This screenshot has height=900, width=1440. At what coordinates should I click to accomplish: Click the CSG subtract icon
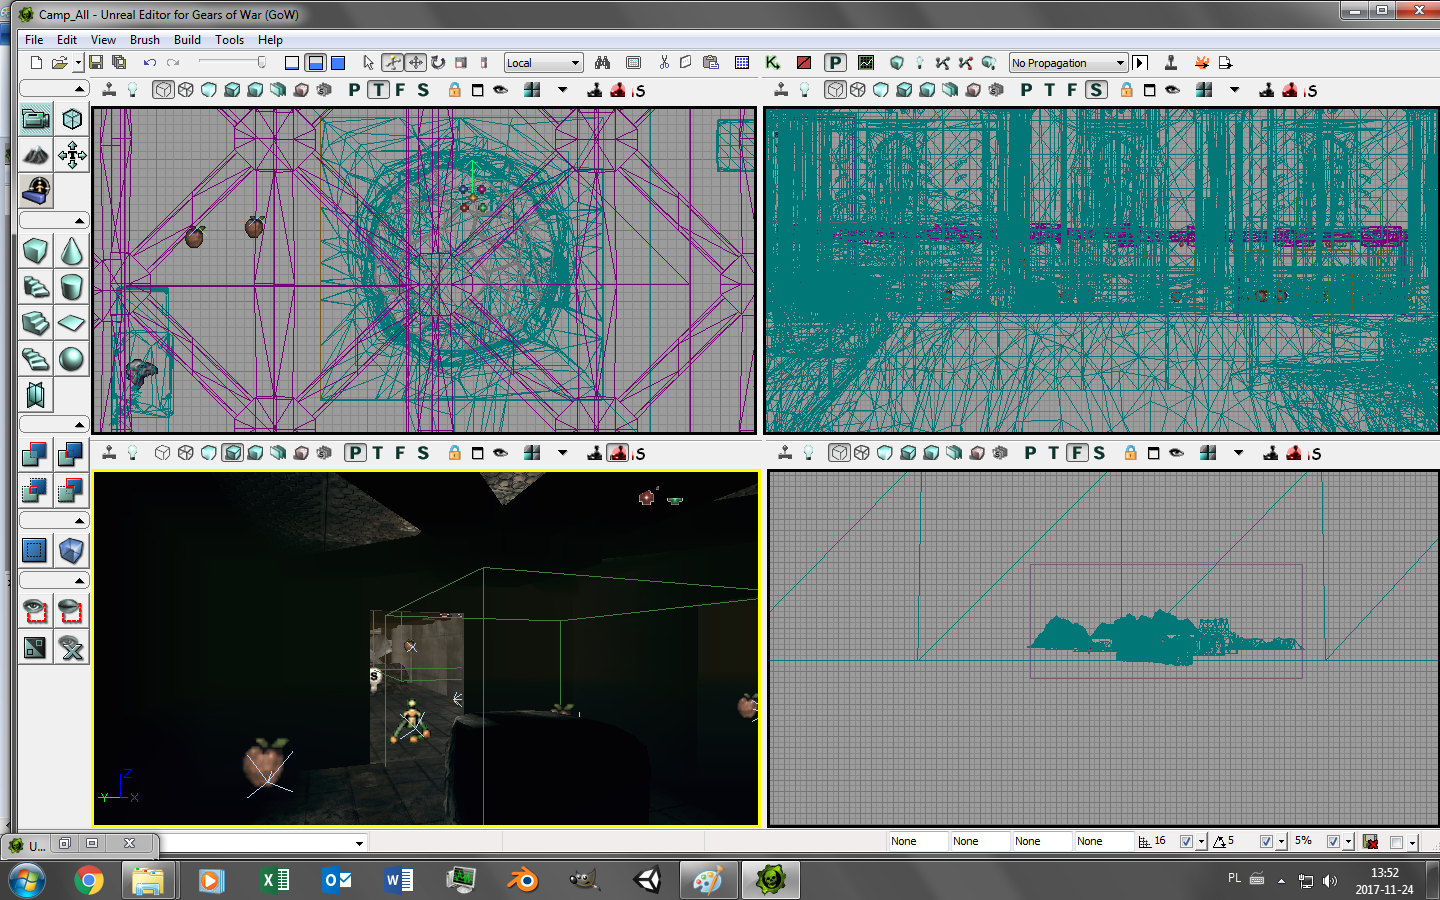coord(72,455)
